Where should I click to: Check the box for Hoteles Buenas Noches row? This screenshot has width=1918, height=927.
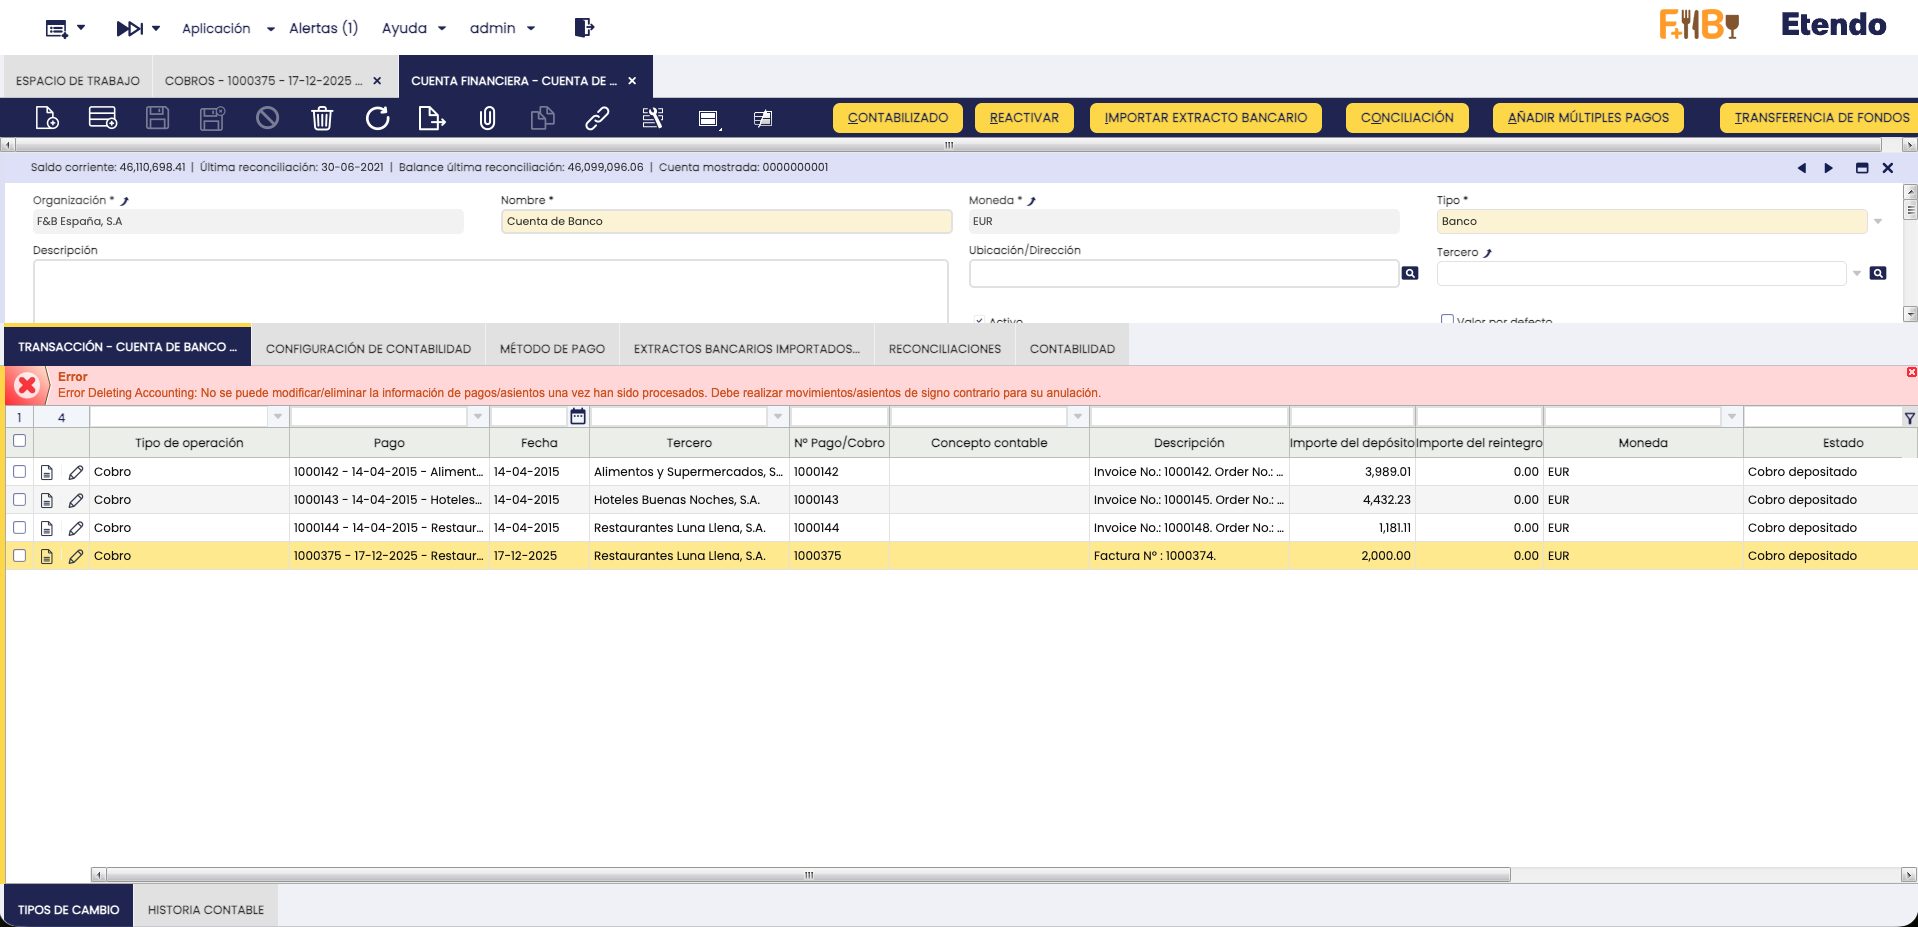19,500
